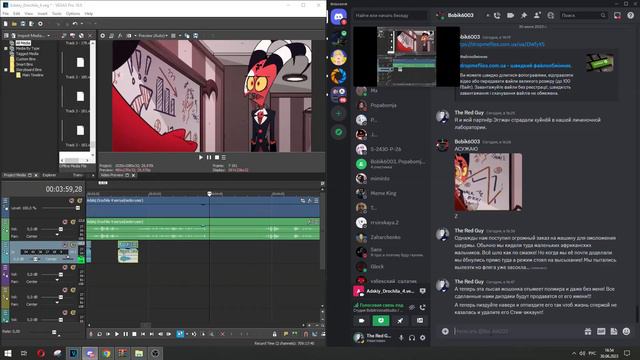Solo the green audio track

pyautogui.click(x=73, y=222)
